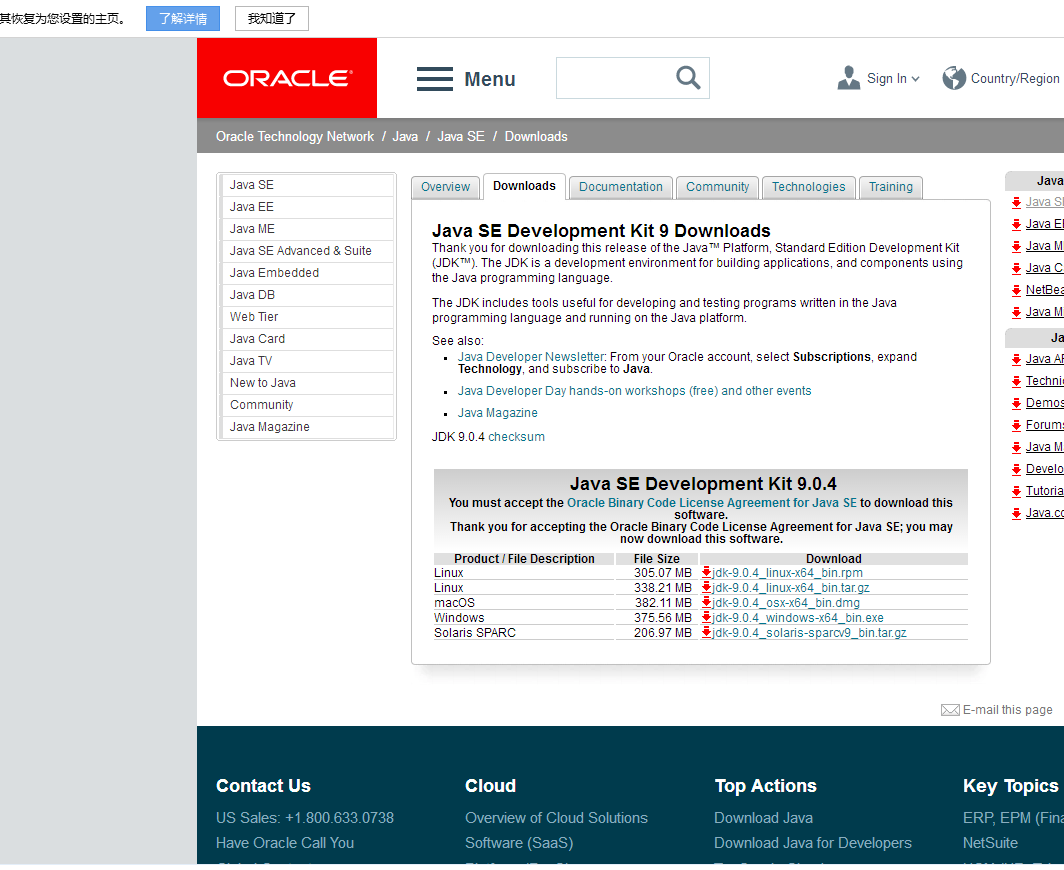
Task: Open the hamburger Menu icon
Action: (x=435, y=79)
